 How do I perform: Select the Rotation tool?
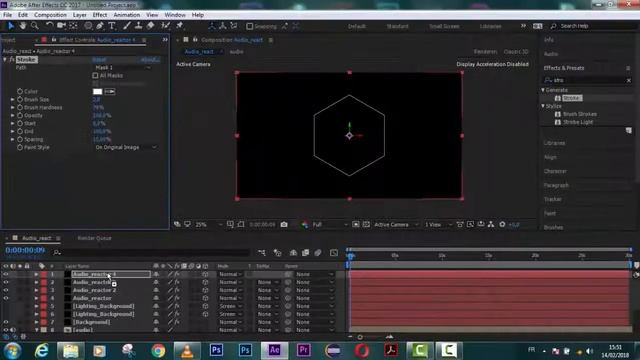pos(49,26)
